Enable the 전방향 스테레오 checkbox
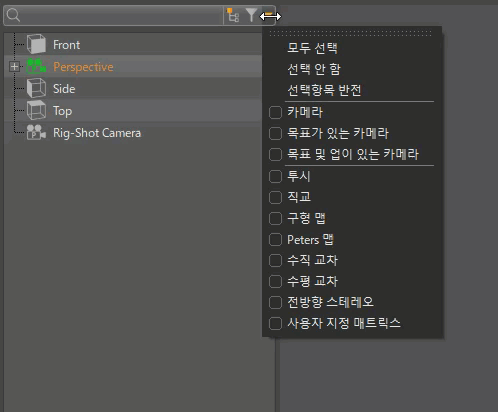 point(275,303)
